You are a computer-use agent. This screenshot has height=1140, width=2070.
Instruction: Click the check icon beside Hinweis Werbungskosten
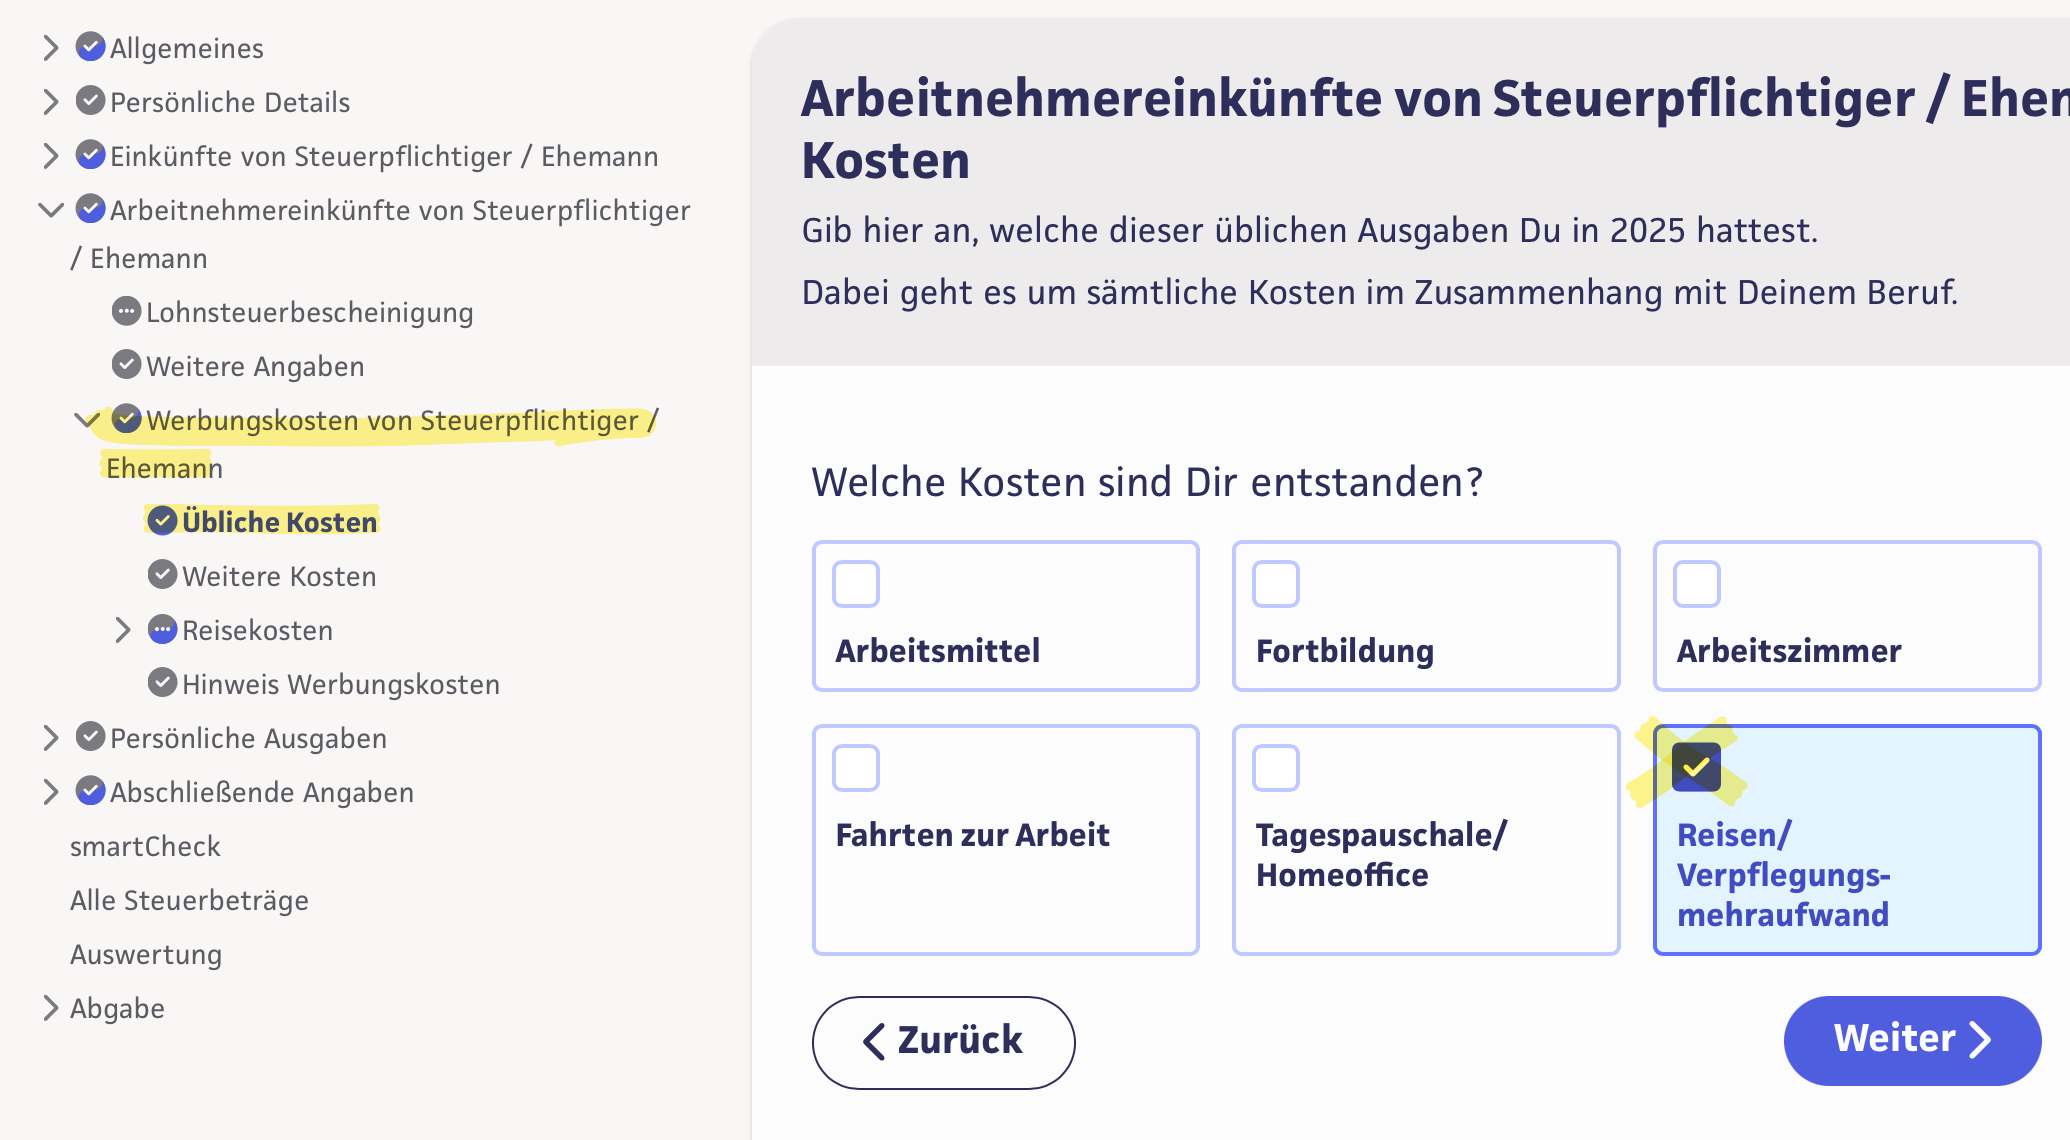tap(162, 683)
